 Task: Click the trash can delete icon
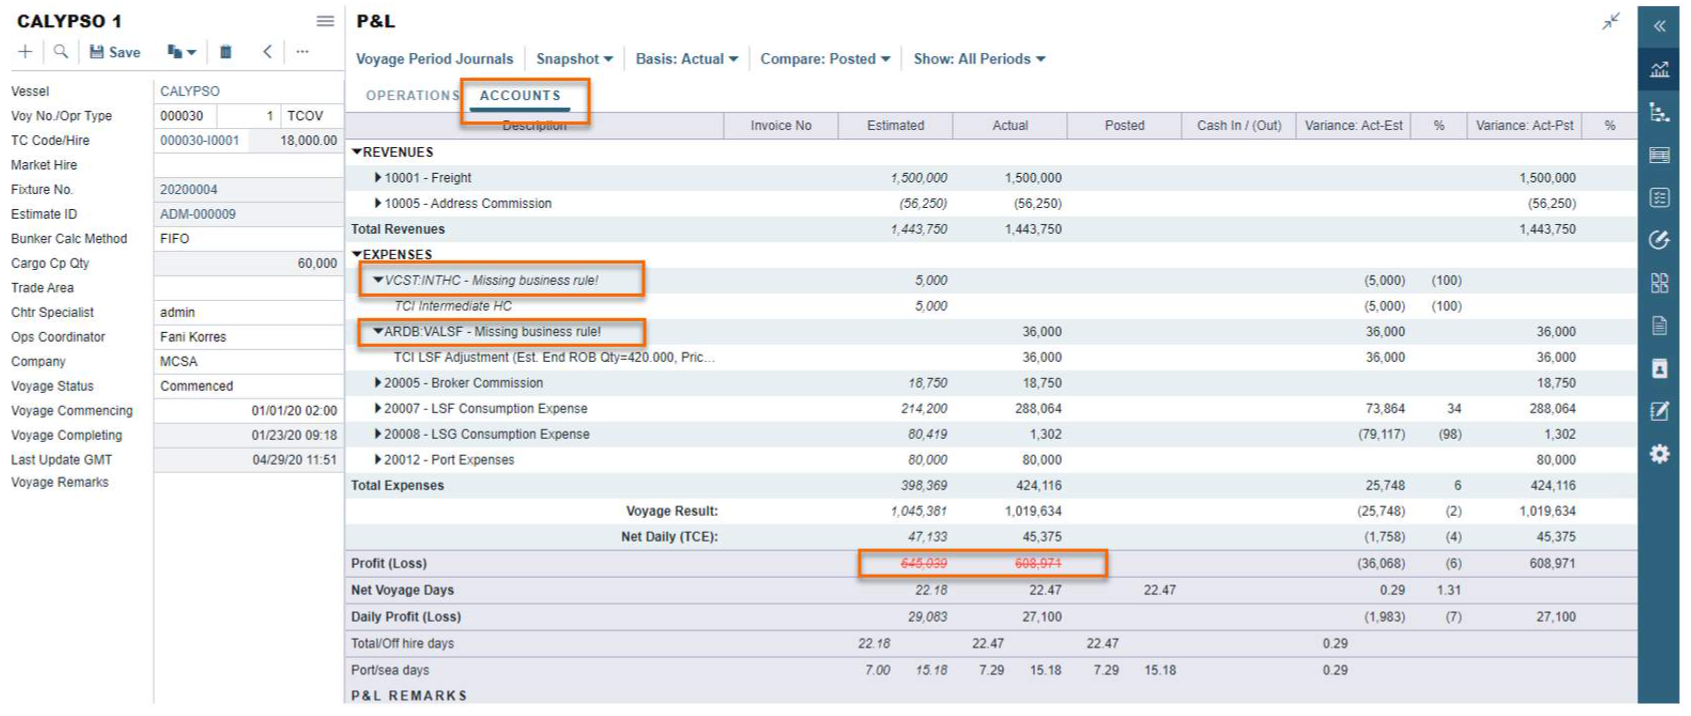point(226,52)
